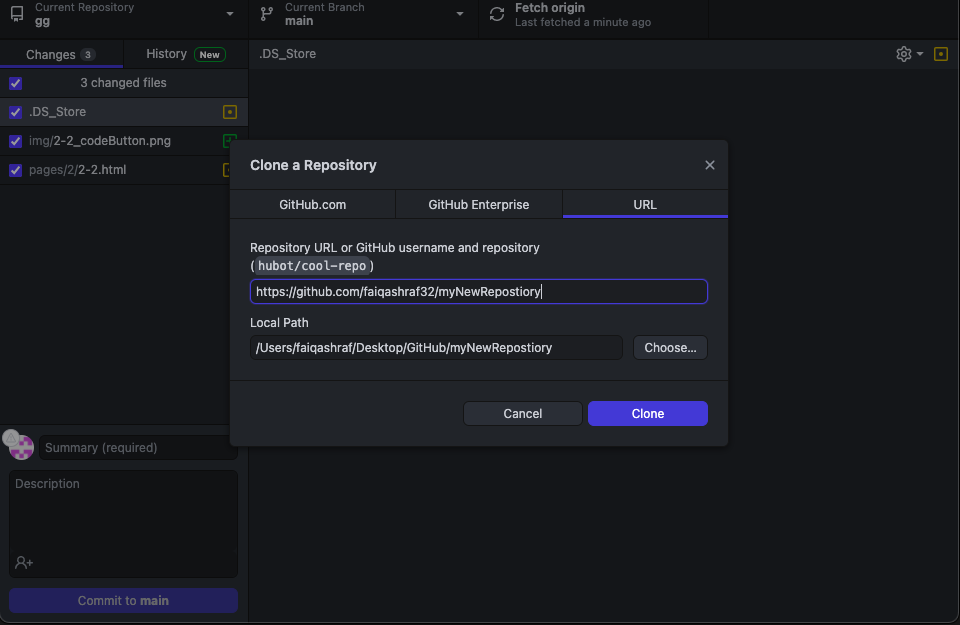This screenshot has height=625, width=960.
Task: Click the hubot/cool-repo example text
Action: coord(312,266)
